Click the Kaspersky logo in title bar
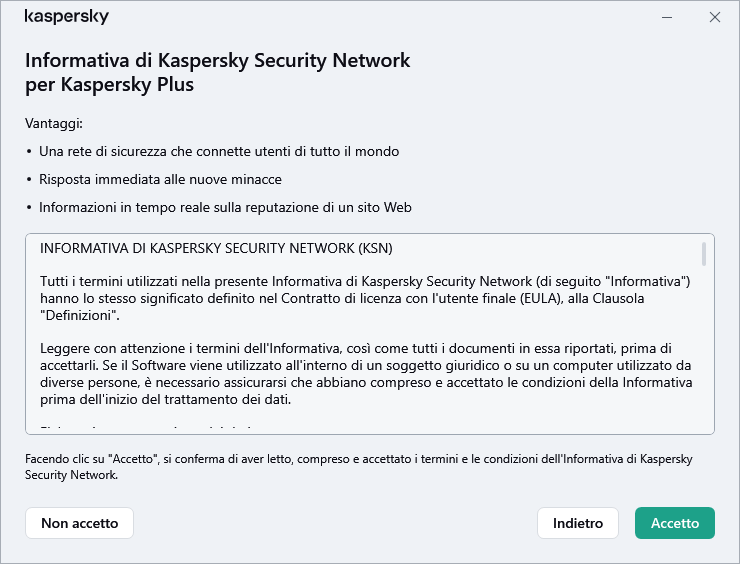Screen dimensions: 740x564 click(x=66, y=17)
